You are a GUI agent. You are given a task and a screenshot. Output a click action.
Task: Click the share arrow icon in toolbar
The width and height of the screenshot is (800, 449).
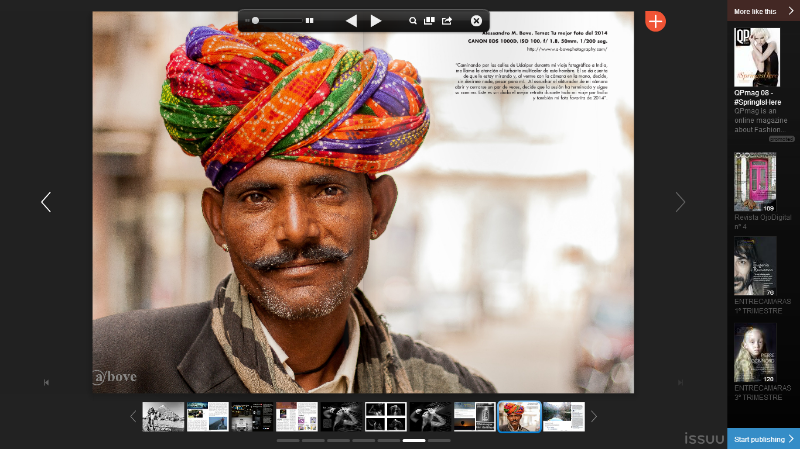[x=447, y=20]
